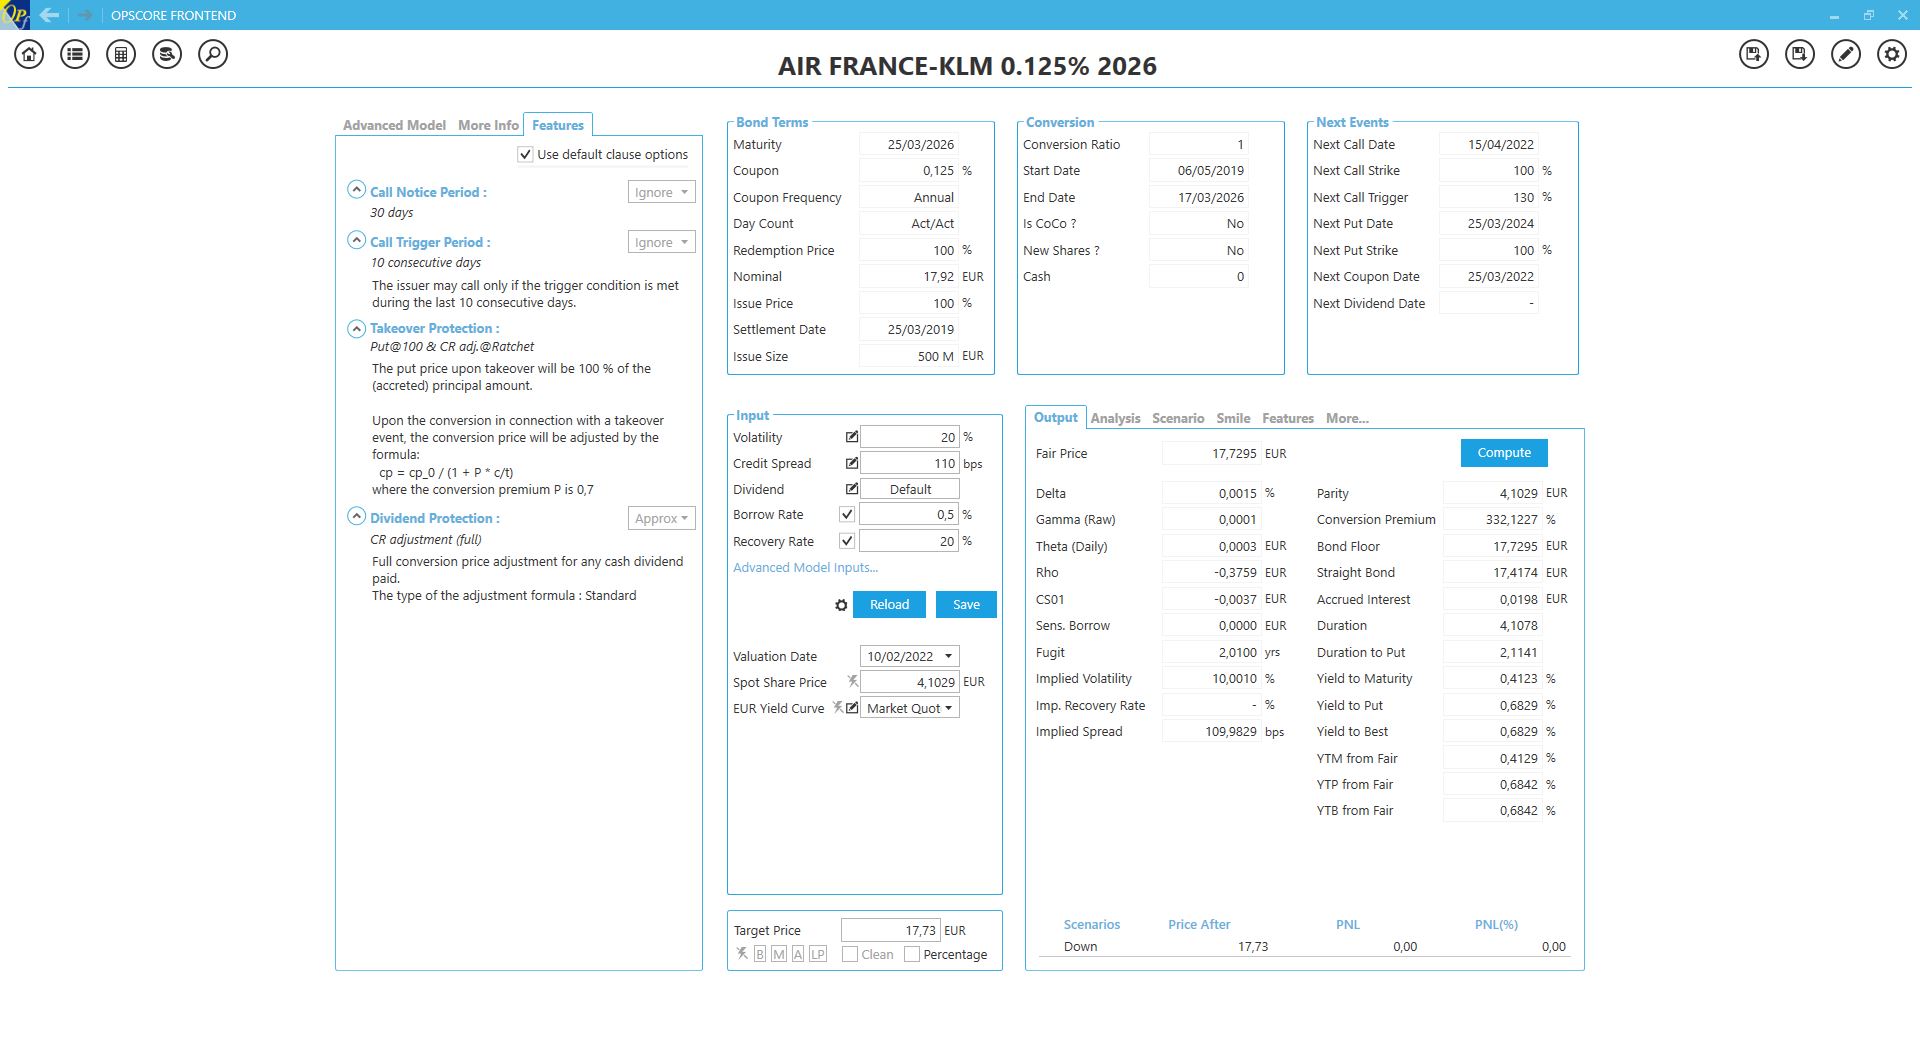Select the A price source button

(x=798, y=954)
